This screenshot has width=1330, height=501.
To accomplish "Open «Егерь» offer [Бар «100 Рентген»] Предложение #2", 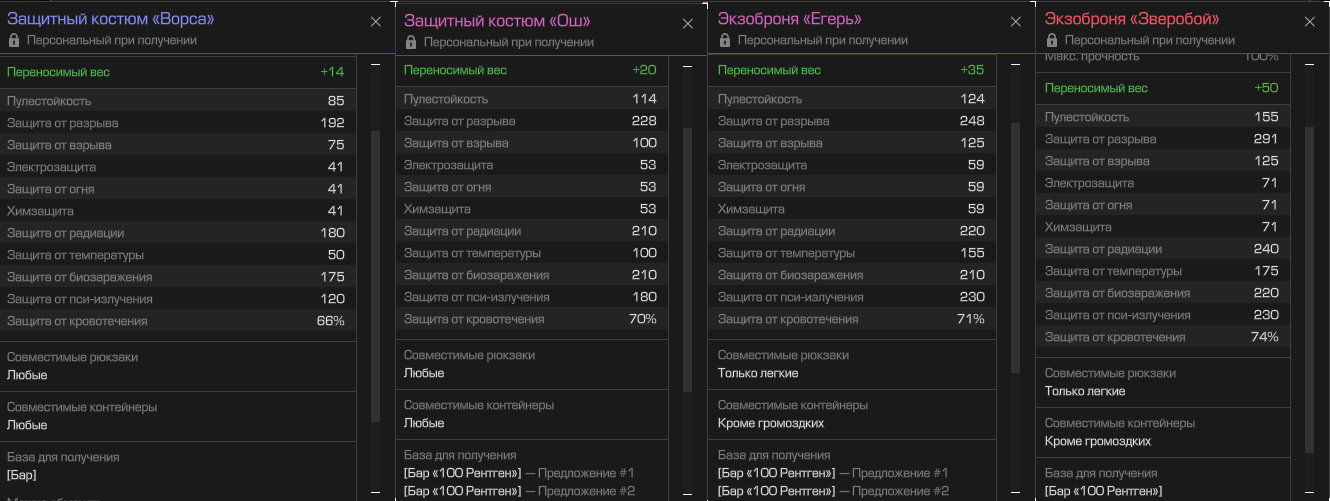I will [x=833, y=491].
